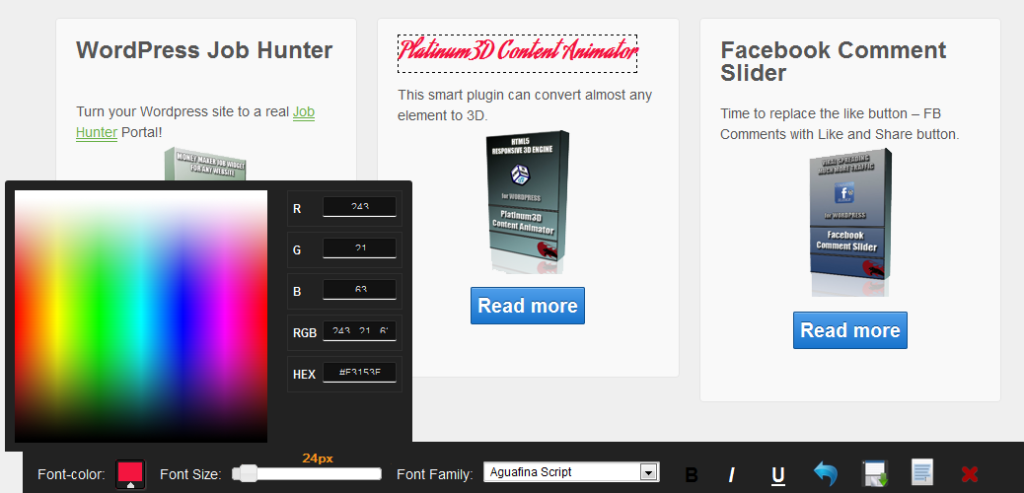
Task: Click the G value input field
Action: click(x=359, y=248)
